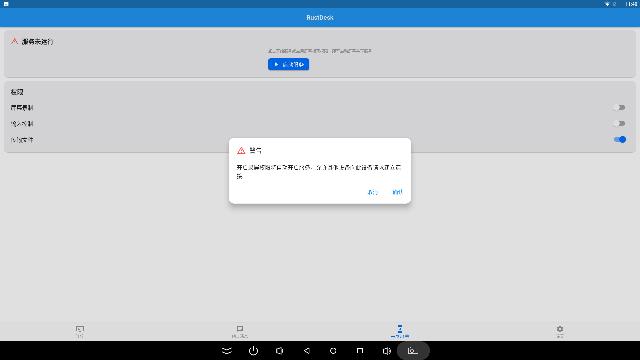Image resolution: width=640 pixels, height=360 pixels.
Task: Hide the Android navigation bar
Action: pyautogui.click(x=227, y=351)
